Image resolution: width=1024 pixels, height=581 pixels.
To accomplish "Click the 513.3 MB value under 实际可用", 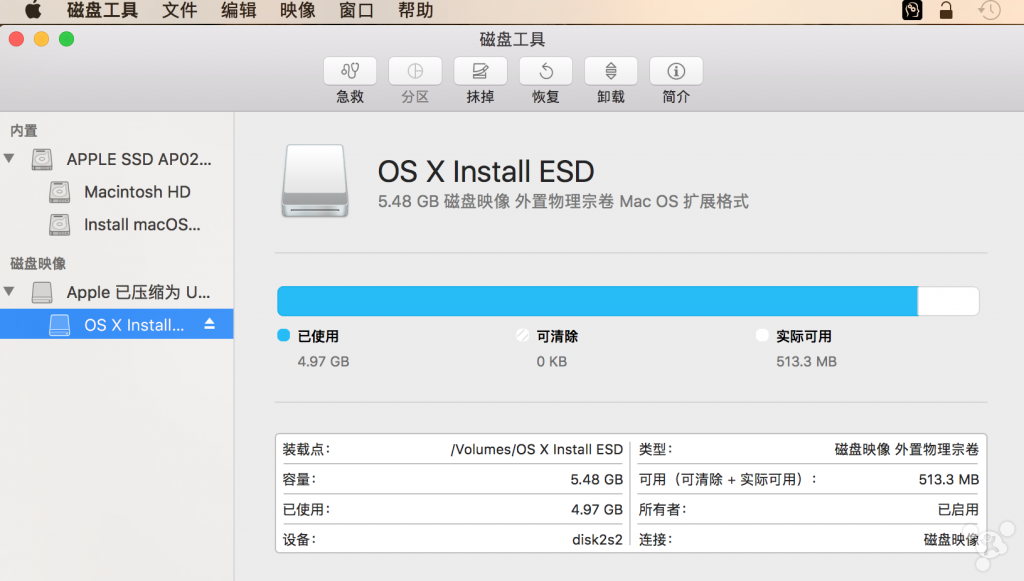I will (x=807, y=362).
